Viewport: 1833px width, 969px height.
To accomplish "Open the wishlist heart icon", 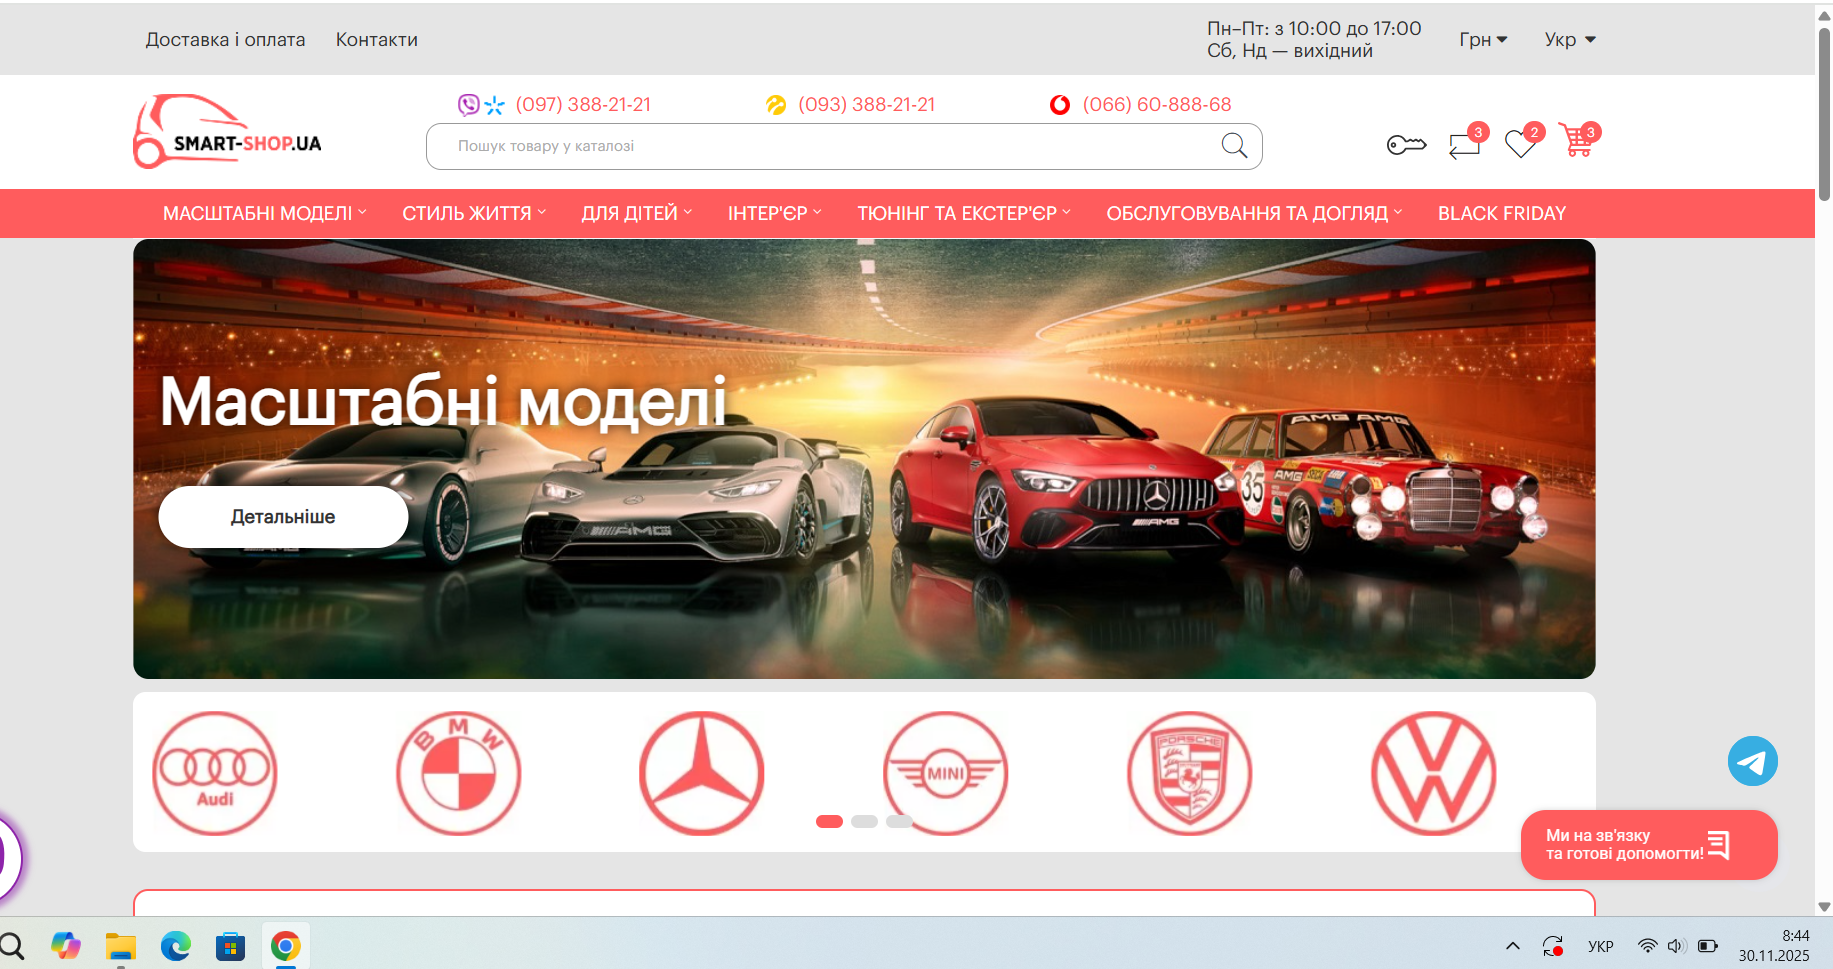I will (x=1520, y=145).
